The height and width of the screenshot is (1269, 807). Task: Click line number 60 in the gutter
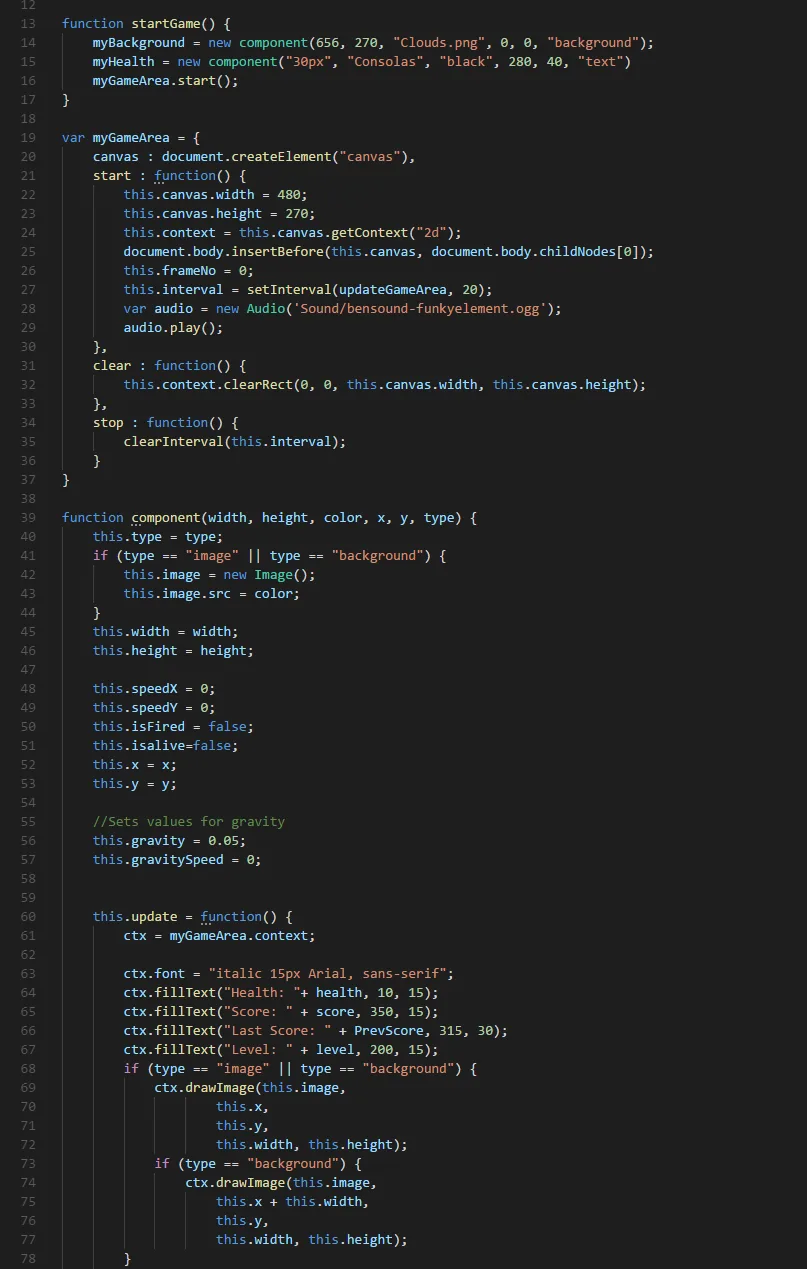(x=27, y=916)
